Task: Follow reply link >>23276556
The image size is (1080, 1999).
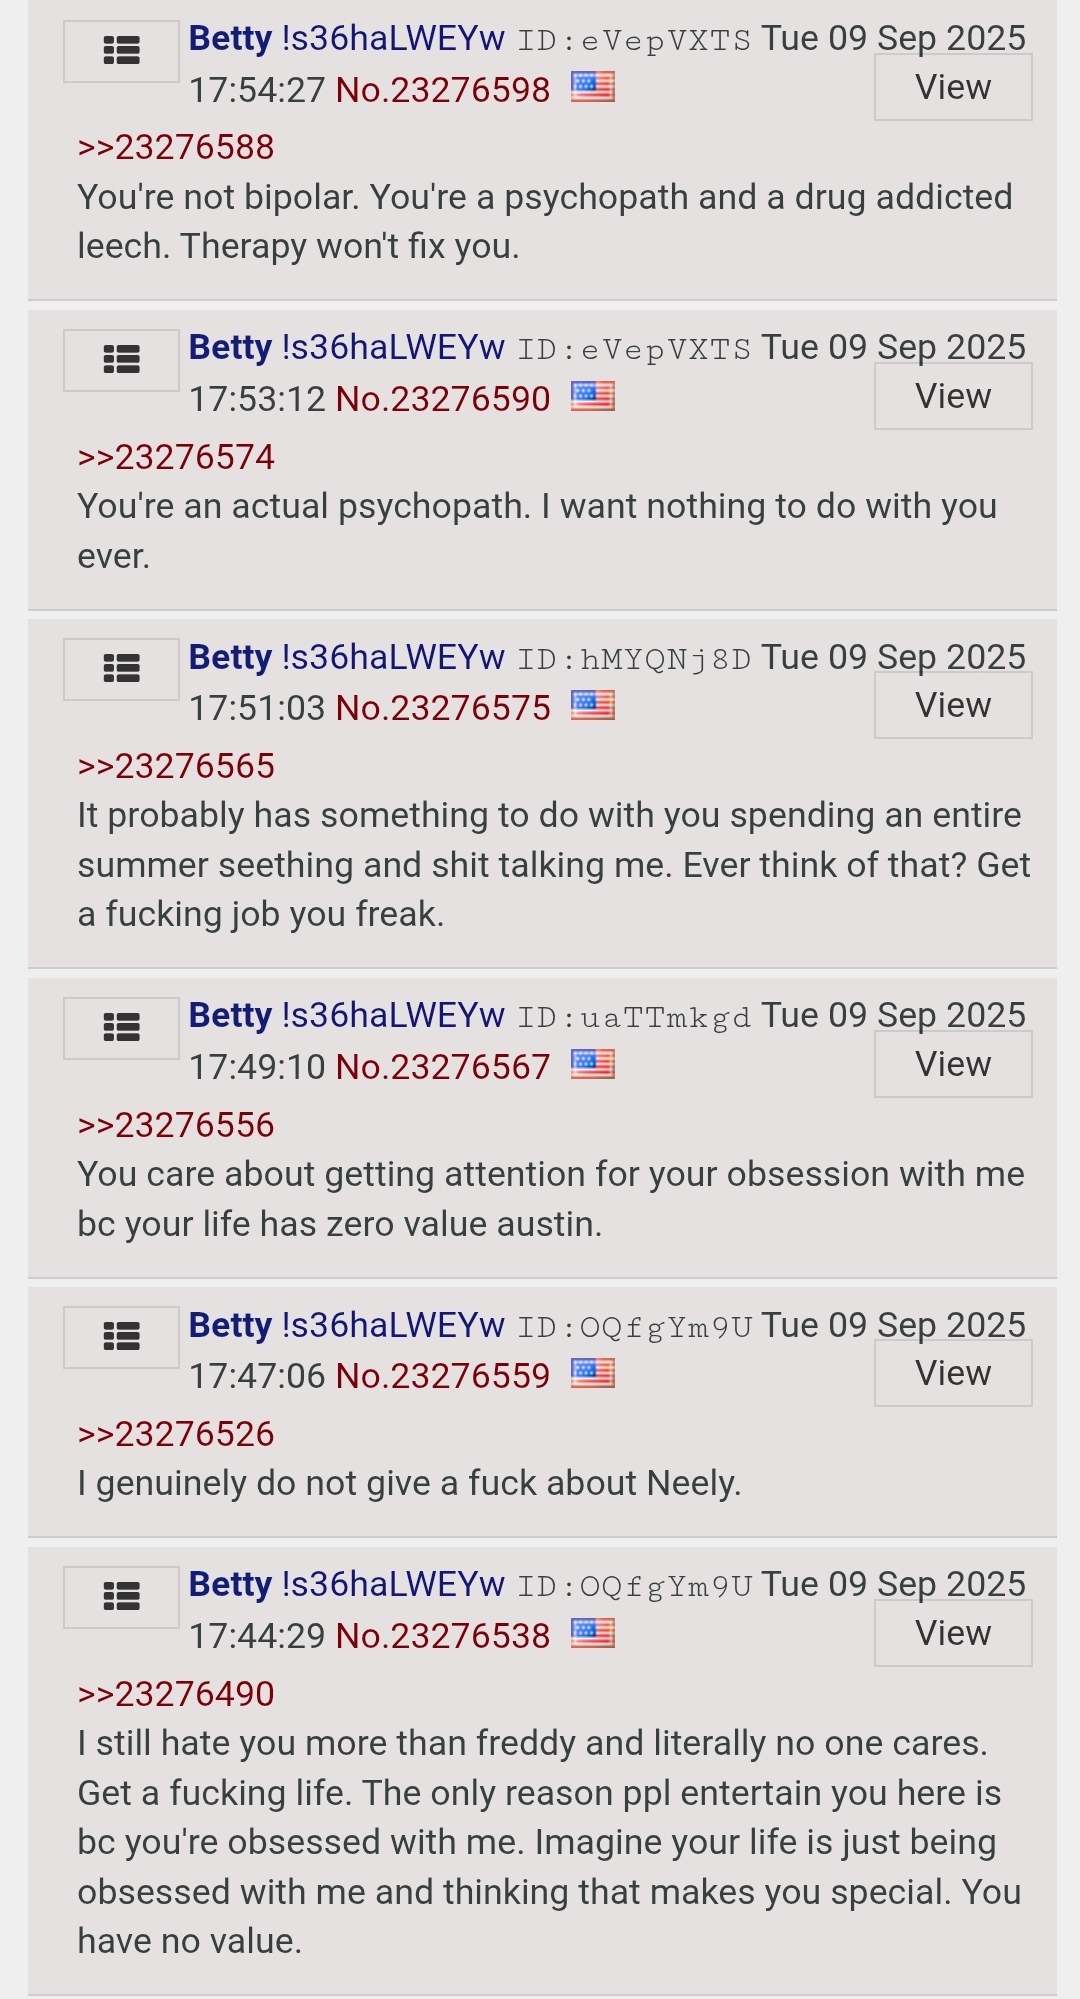Action: click(176, 1125)
